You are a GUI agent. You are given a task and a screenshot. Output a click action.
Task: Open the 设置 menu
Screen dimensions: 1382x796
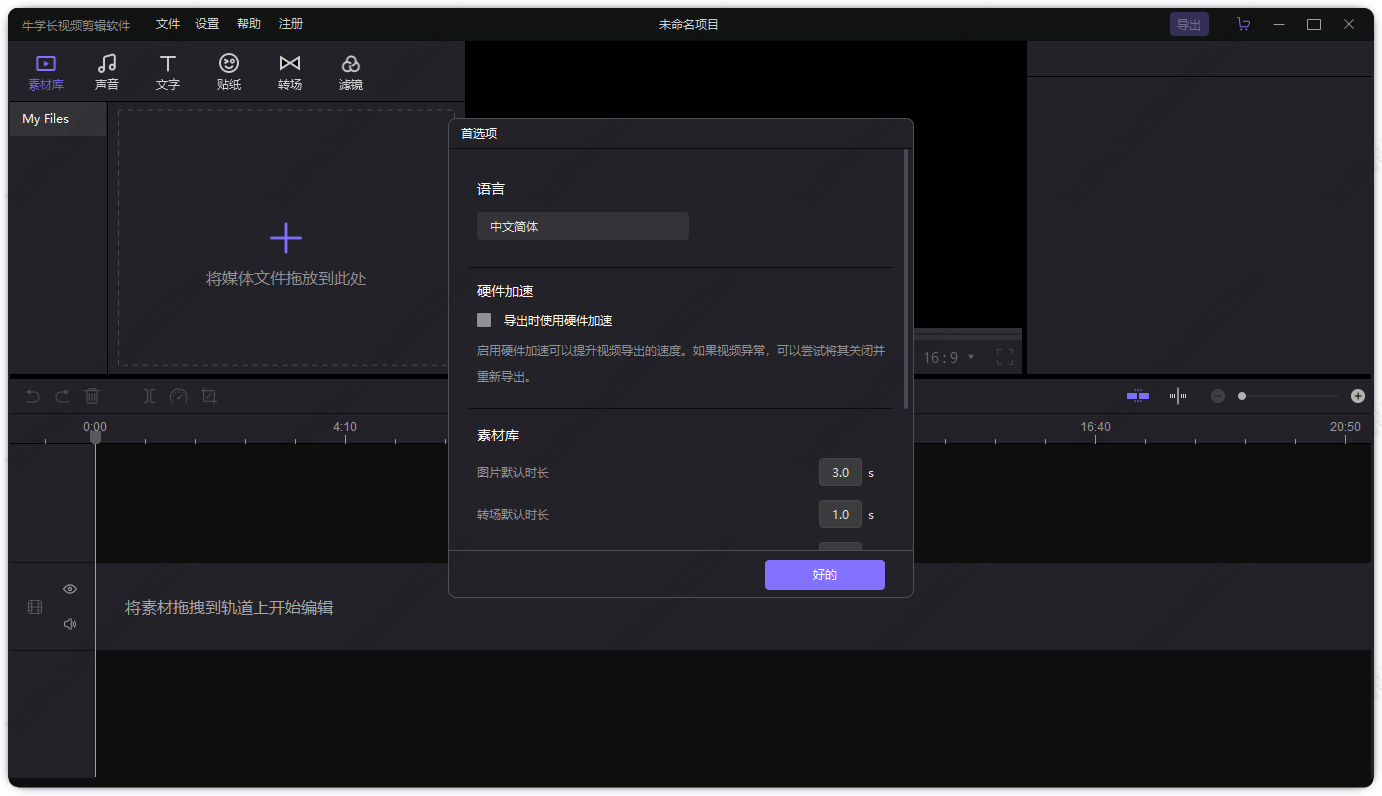coord(207,24)
